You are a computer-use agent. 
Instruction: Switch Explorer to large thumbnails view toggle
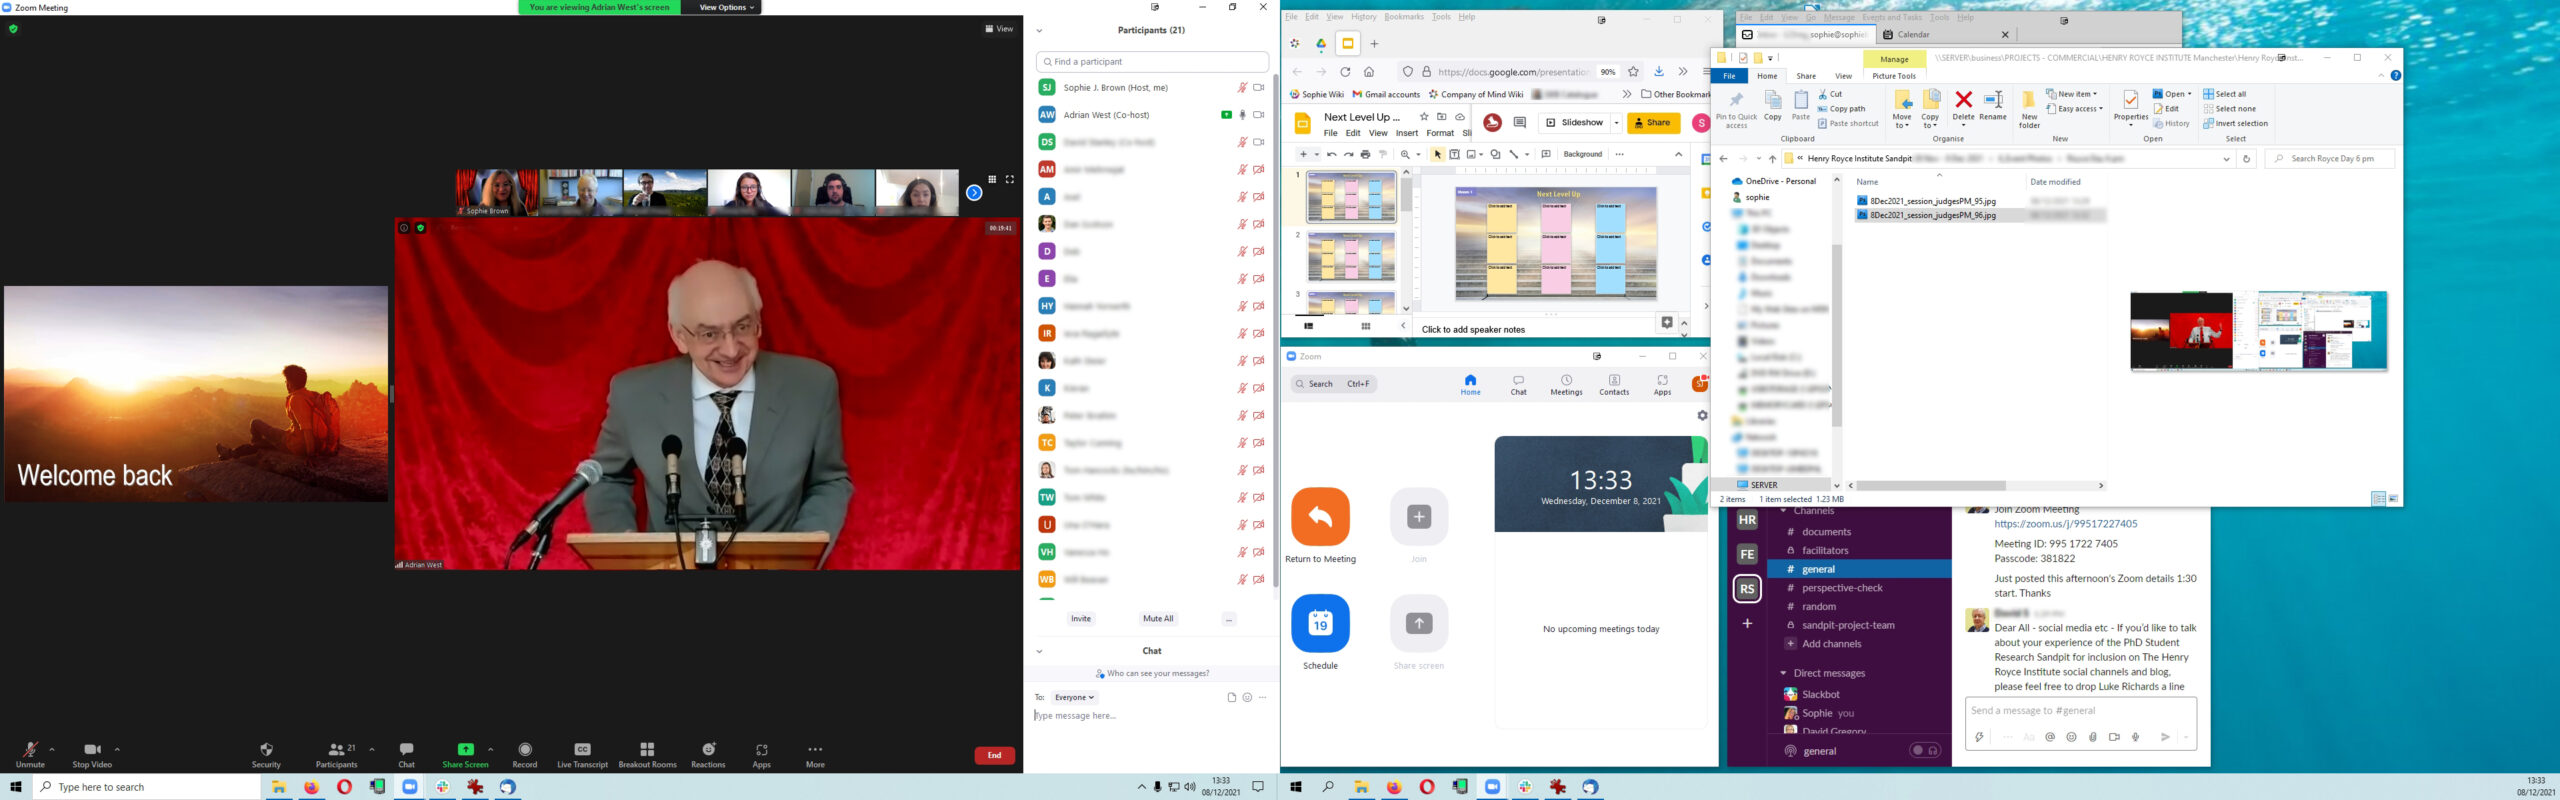[2393, 499]
